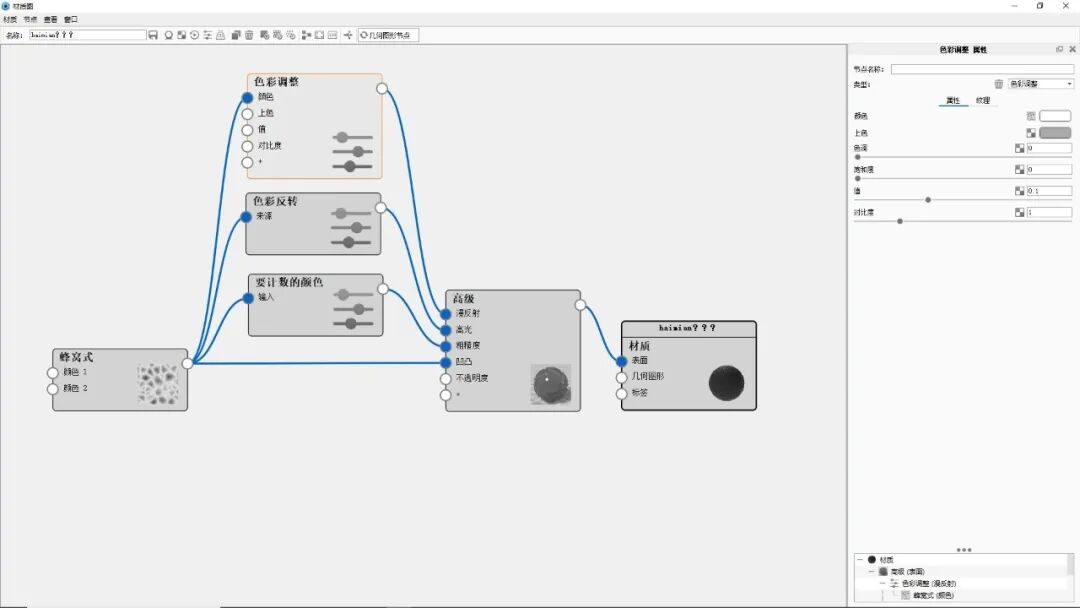Click the connected-dots icon before 几何图形节点

click(348, 35)
